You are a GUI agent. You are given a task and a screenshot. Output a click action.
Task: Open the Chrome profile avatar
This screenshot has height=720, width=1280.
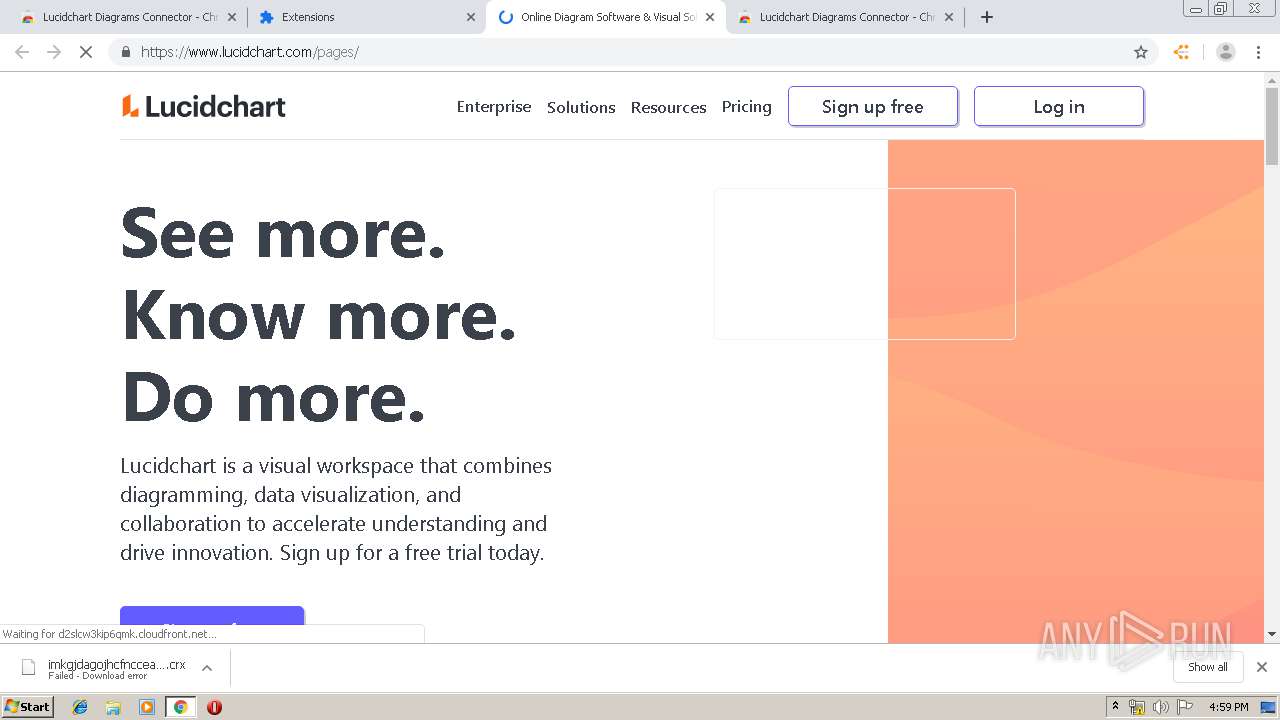[x=1226, y=52]
